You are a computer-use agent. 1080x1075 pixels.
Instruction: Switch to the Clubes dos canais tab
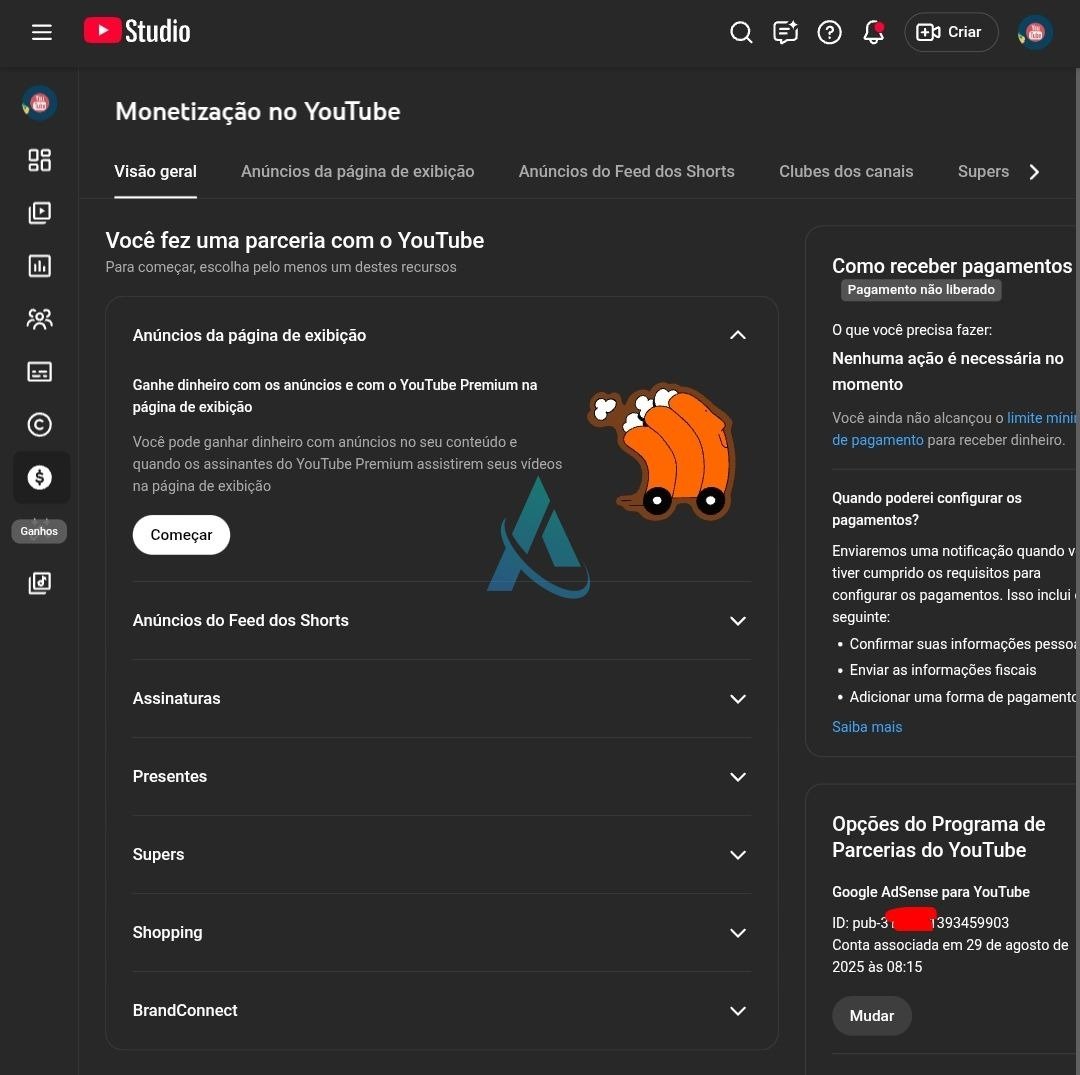[x=846, y=171]
